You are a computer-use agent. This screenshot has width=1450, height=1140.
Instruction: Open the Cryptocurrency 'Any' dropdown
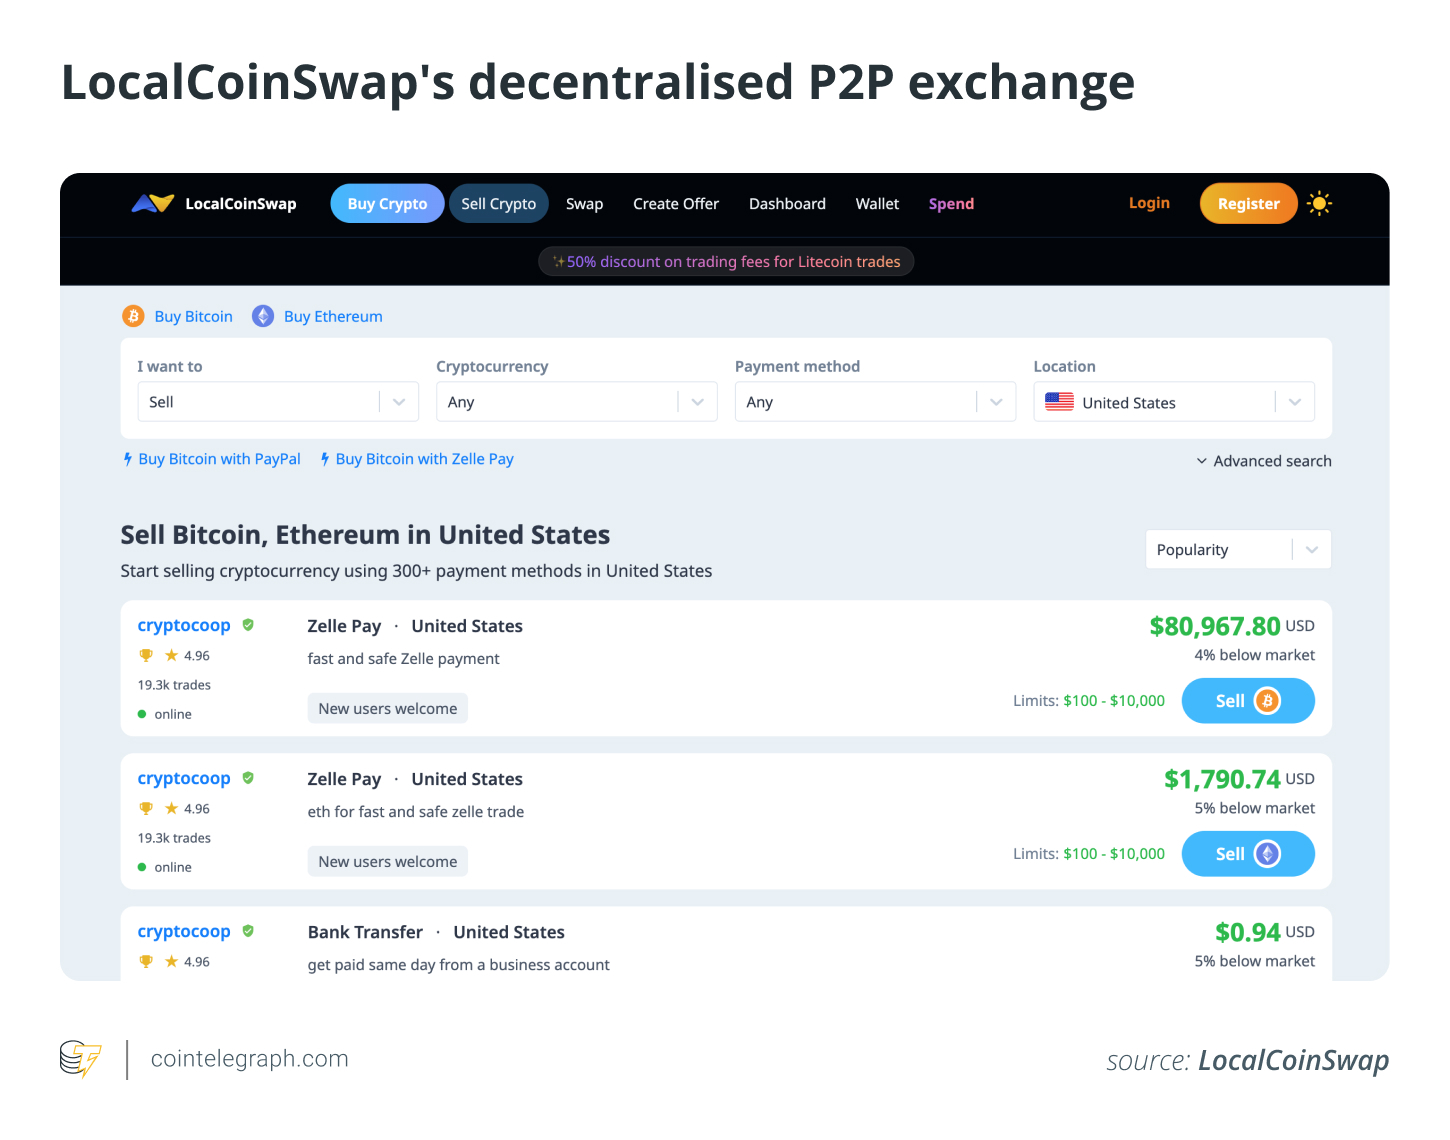pyautogui.click(x=576, y=401)
